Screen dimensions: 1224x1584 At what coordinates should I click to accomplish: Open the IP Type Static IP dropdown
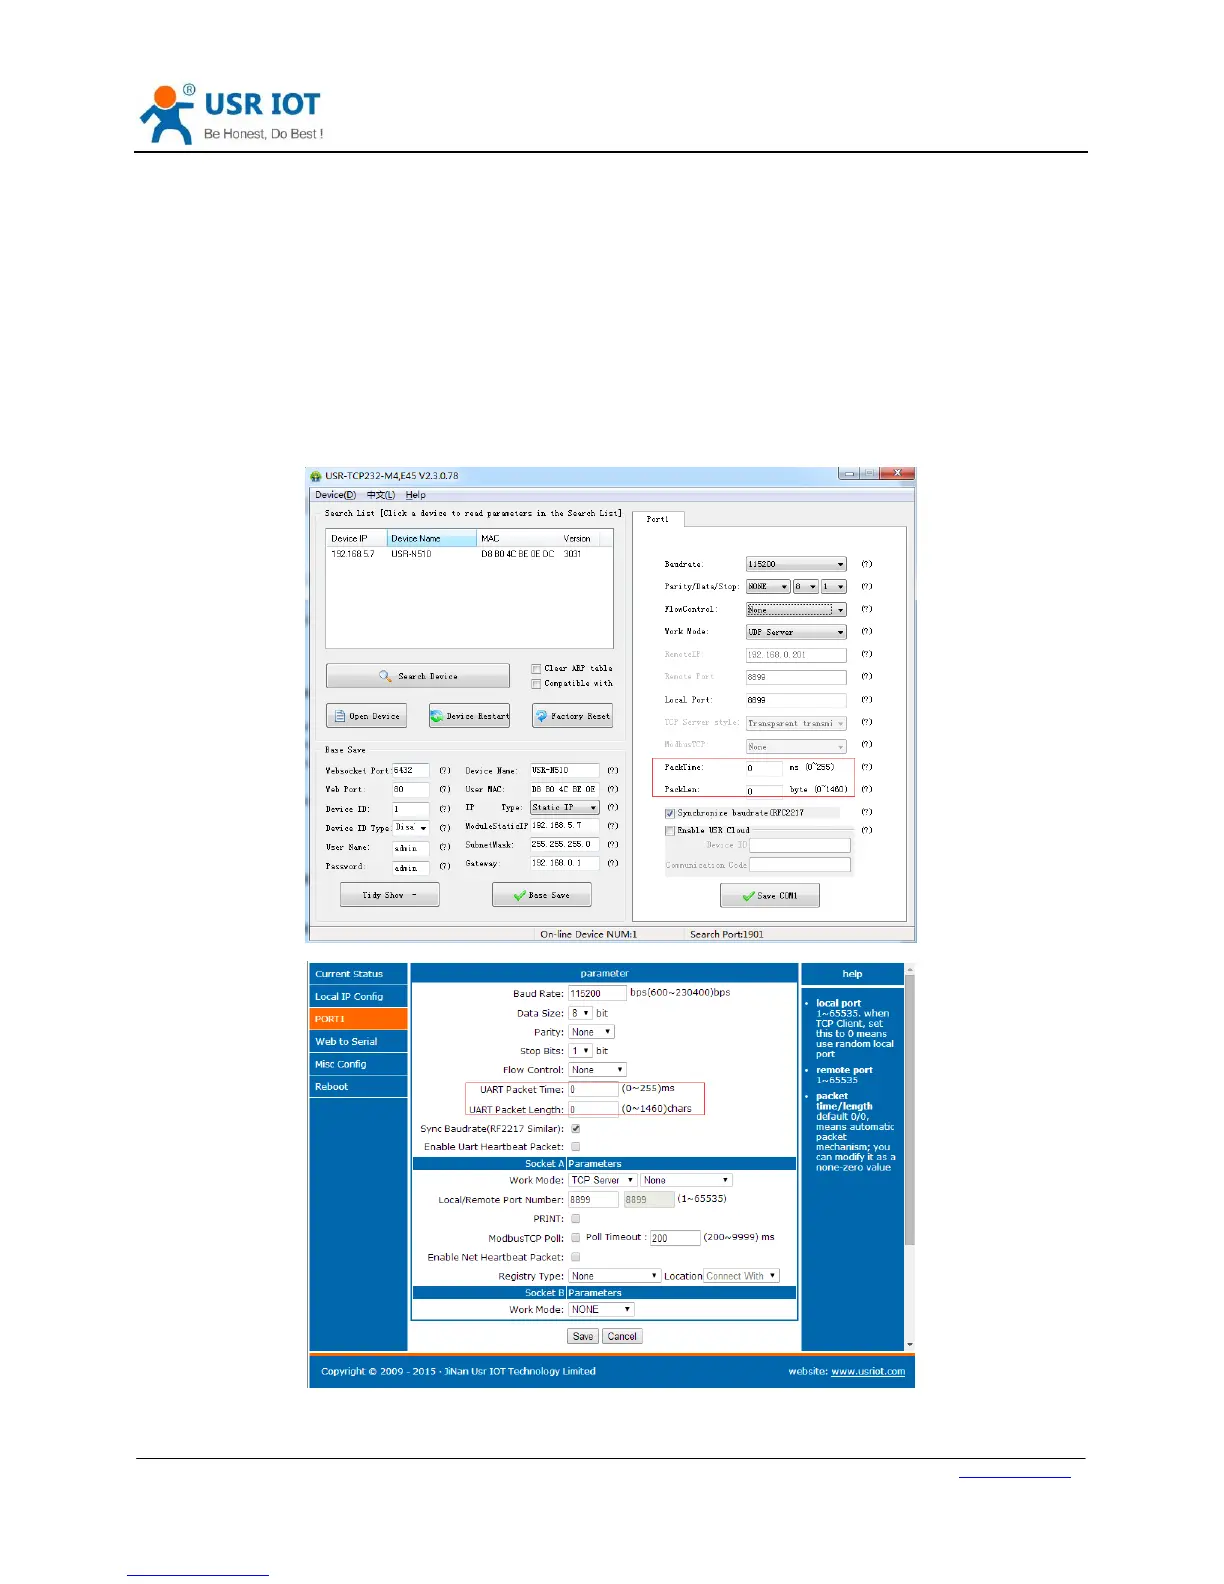click(x=565, y=807)
